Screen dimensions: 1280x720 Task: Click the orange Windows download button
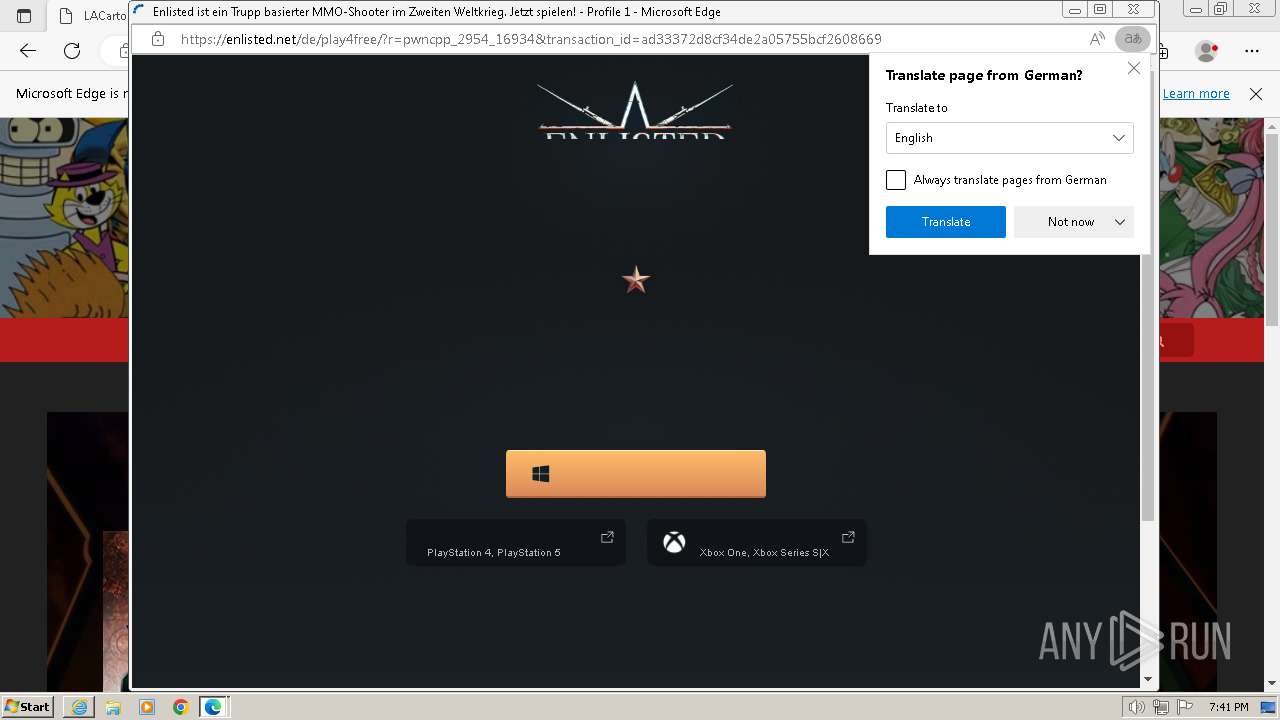pyautogui.click(x=636, y=473)
